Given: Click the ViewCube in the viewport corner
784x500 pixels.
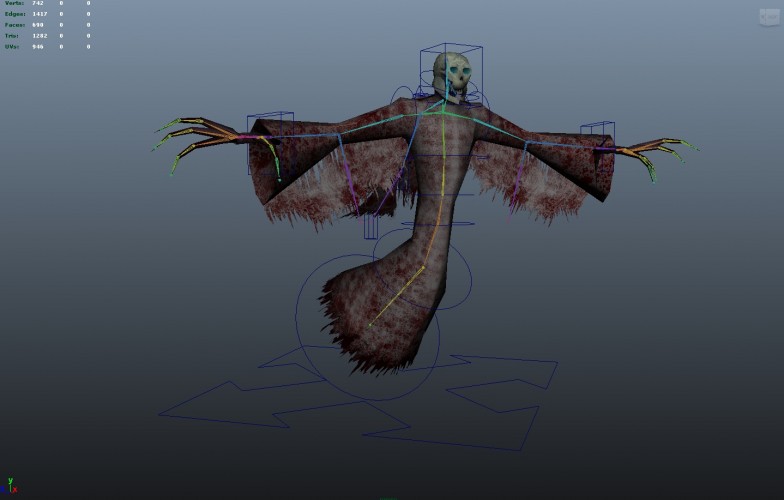Looking at the screenshot, I should coord(770,18).
